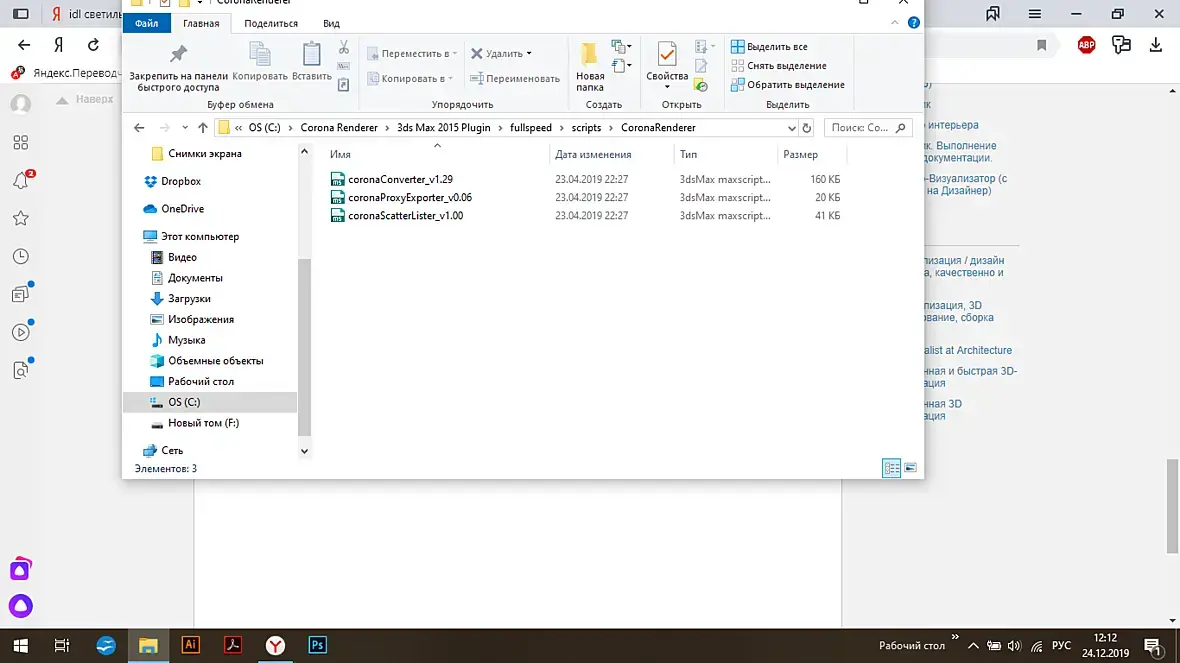Select OneDrive in navigation pane
The height and width of the screenshot is (663, 1180).
[182, 208]
